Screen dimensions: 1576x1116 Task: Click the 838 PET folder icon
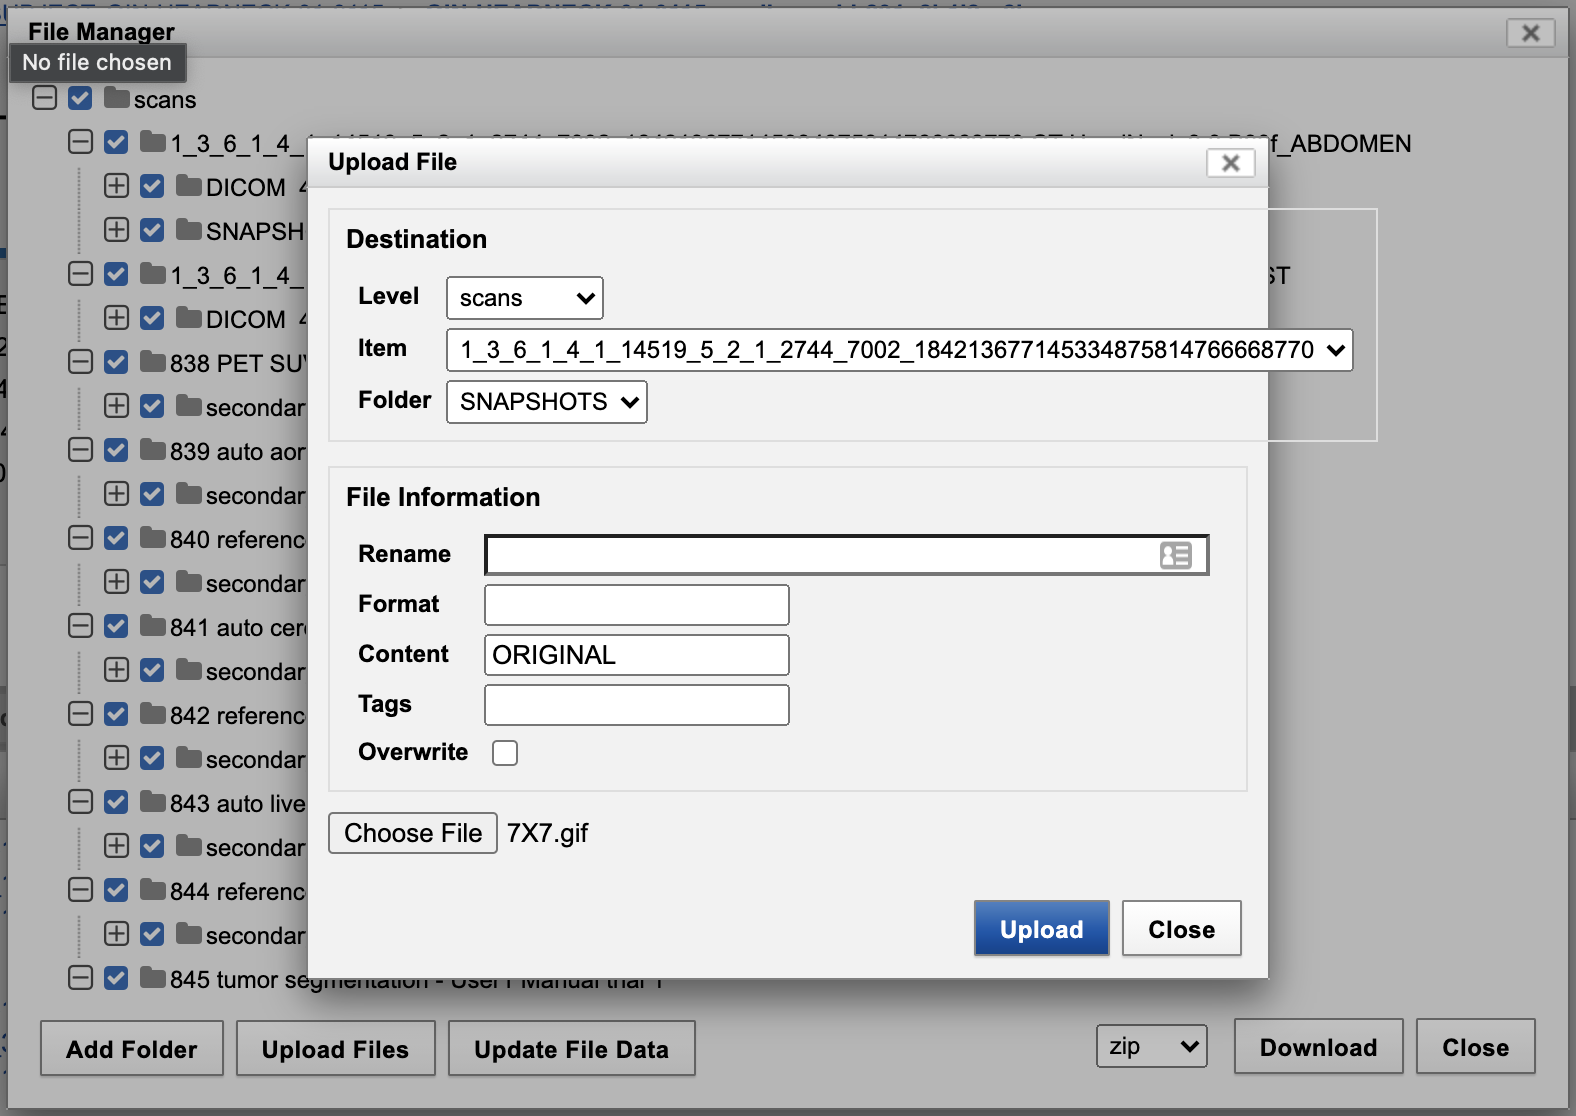tap(153, 362)
